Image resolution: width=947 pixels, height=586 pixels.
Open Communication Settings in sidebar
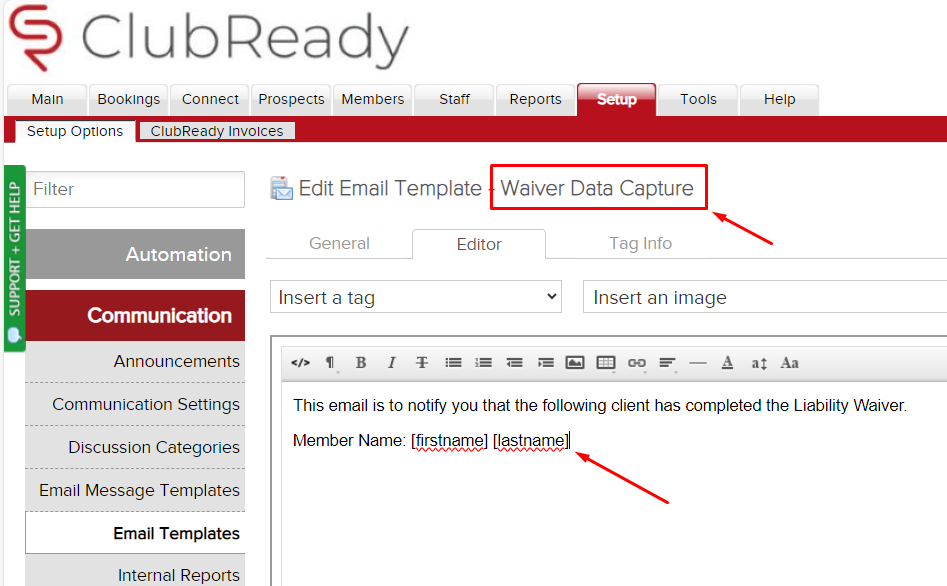(x=135, y=404)
